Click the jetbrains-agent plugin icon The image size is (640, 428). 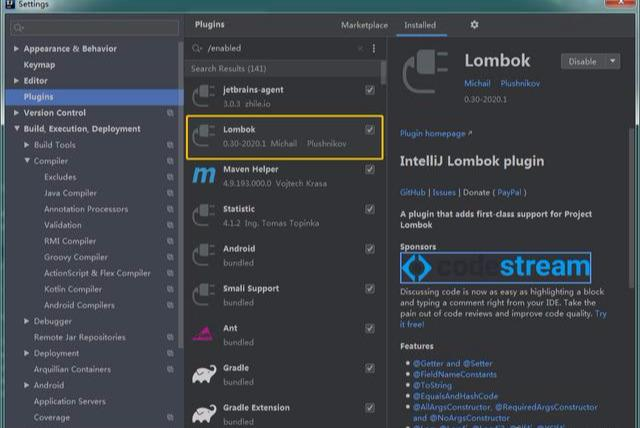[203, 96]
